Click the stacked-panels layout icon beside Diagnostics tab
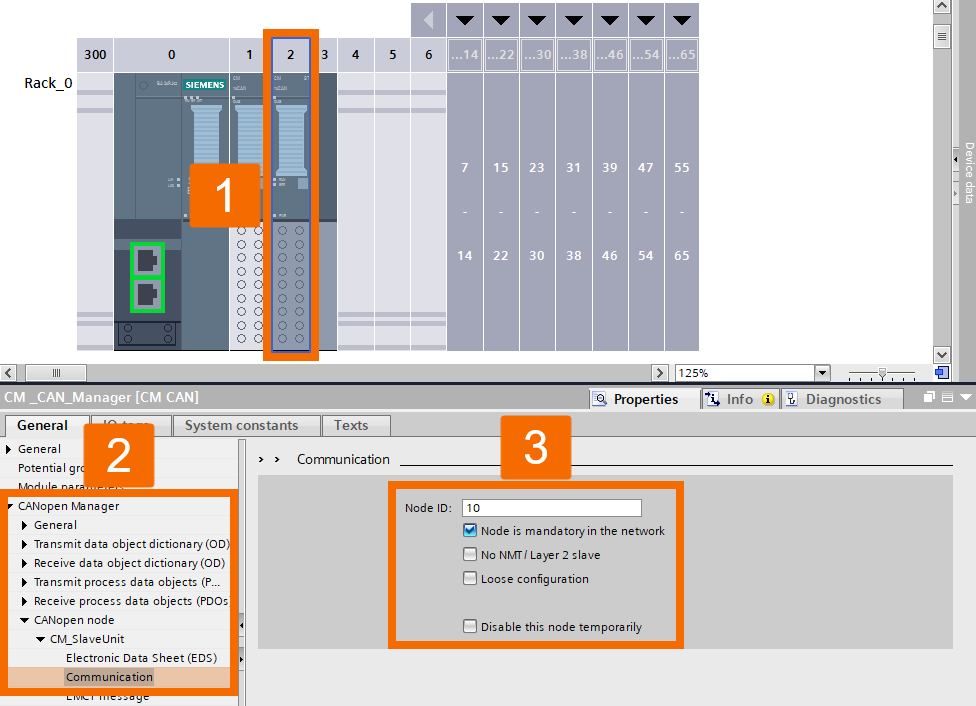This screenshot has width=976, height=706. [947, 397]
